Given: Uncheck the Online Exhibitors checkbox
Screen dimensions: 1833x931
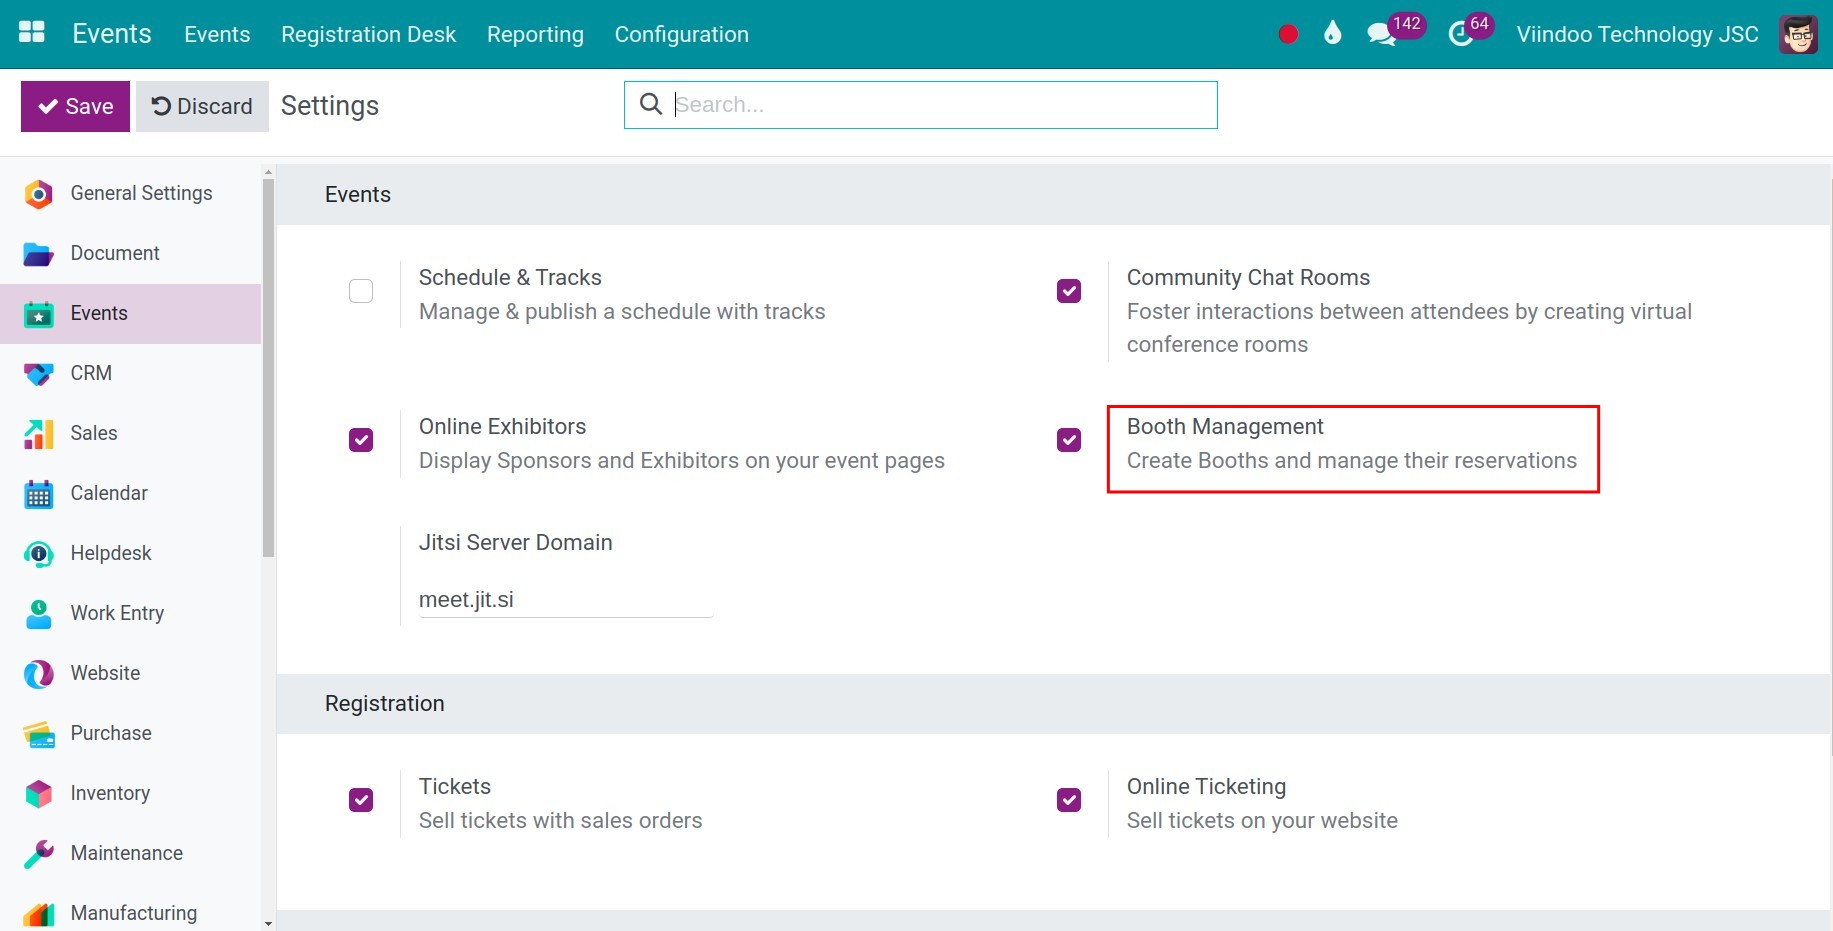Looking at the screenshot, I should [361, 440].
